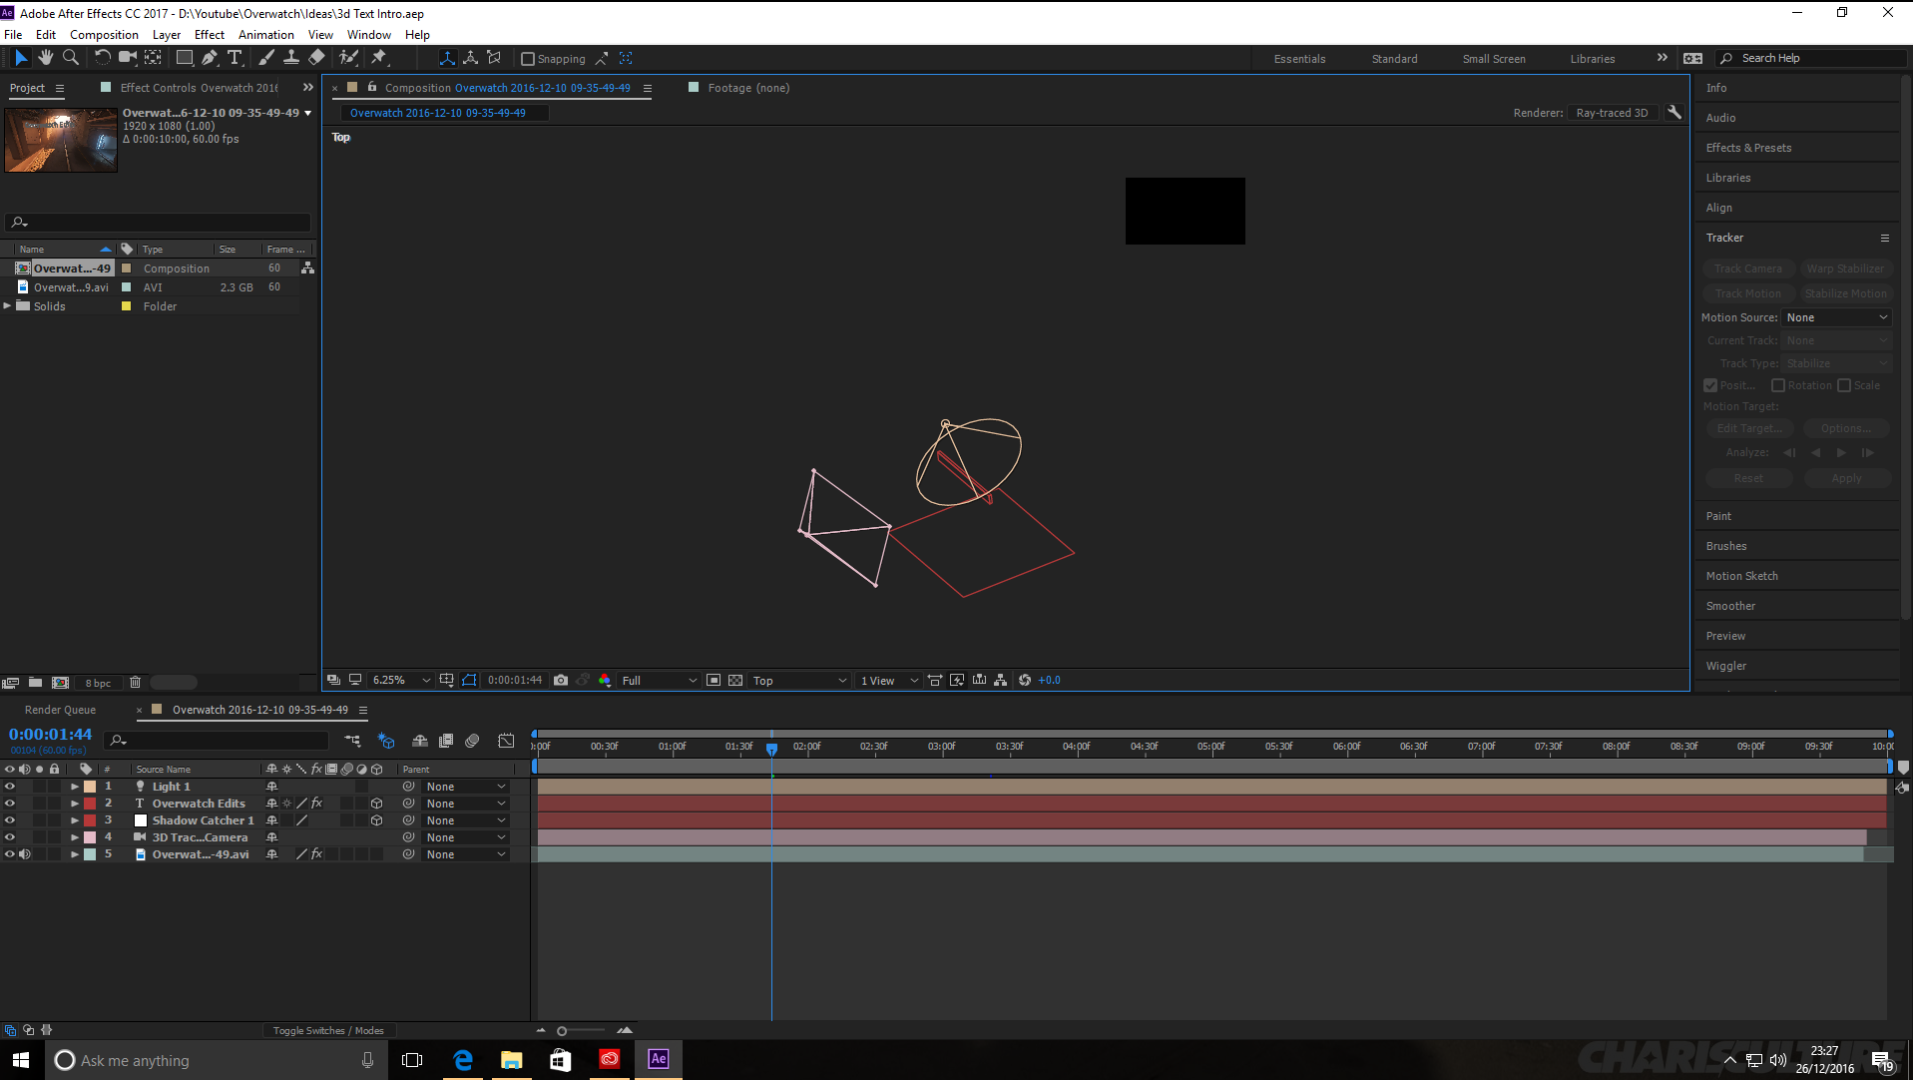Screen dimensions: 1913x1080
Task: Take a snapshot with the camera icon
Action: coord(561,680)
